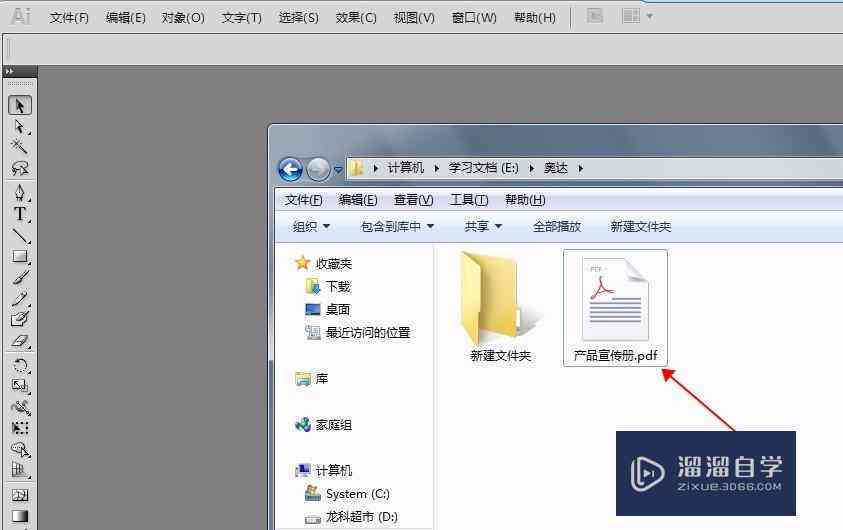Viewport: 843px width, 530px height.
Task: Open Illustrator 效果(C) menu
Action: 356,18
